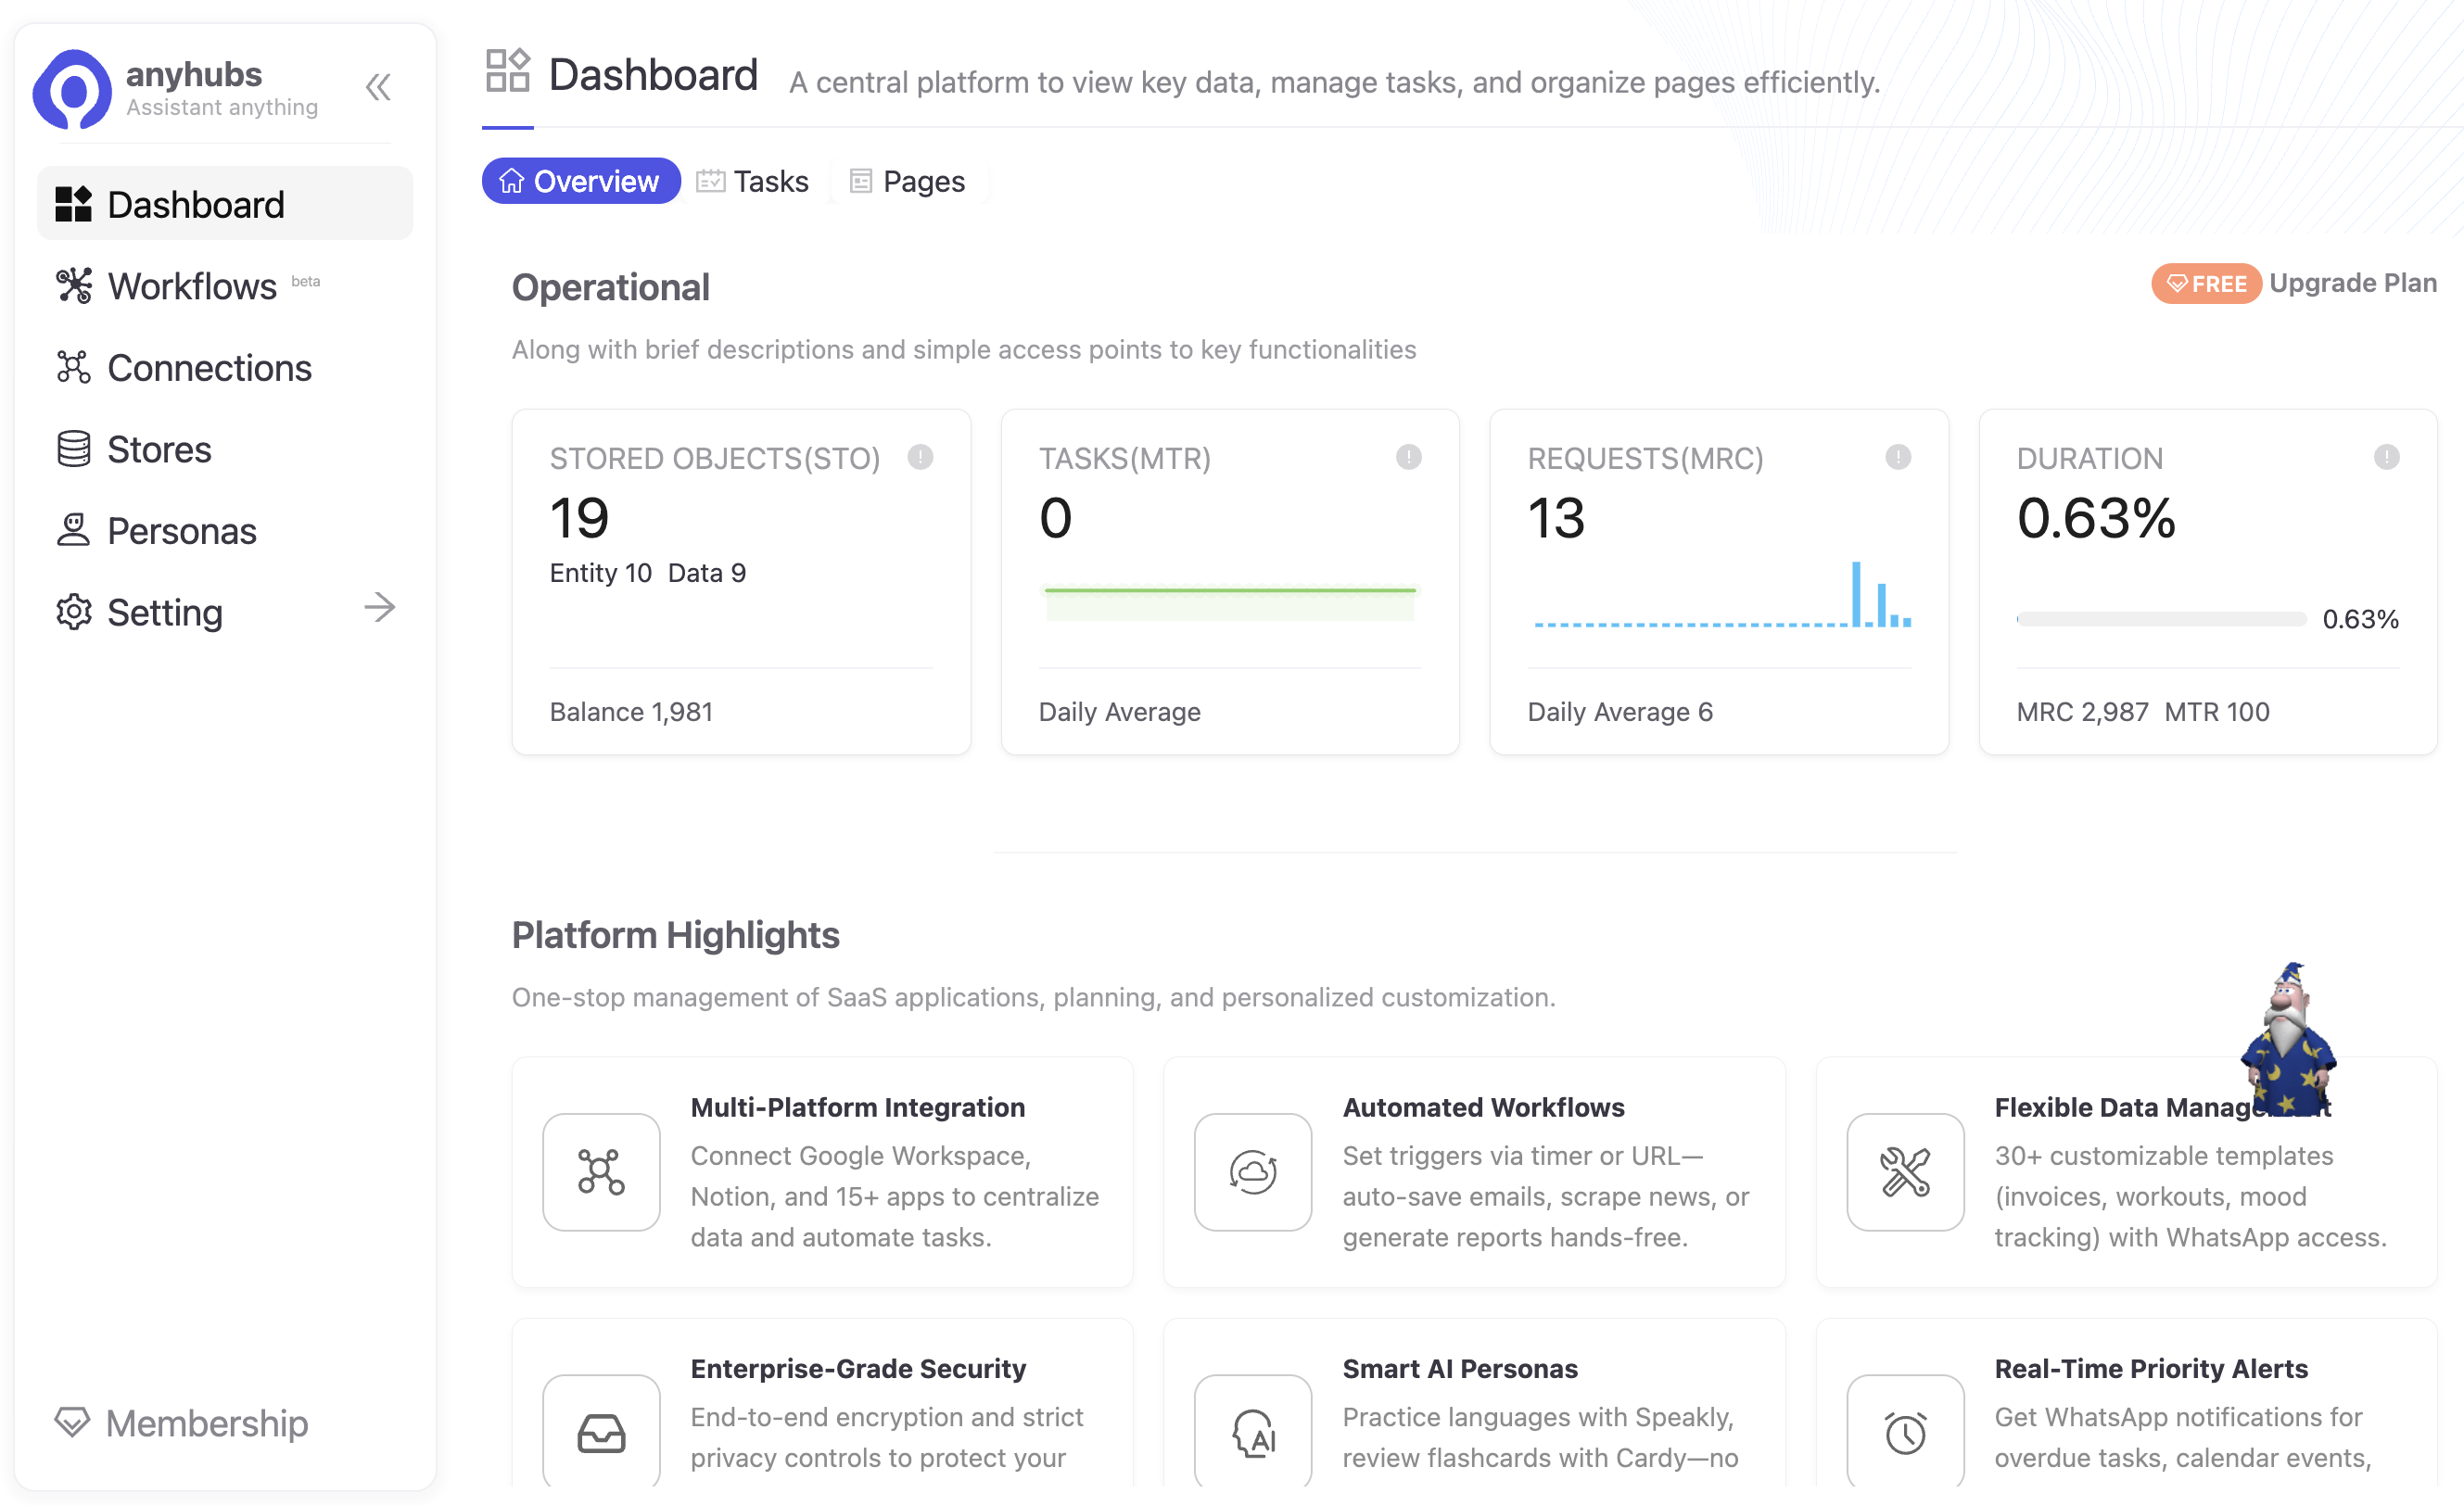Click the Multi-Platform Integration icon
This screenshot has width=2464, height=1505.
pyautogui.click(x=601, y=1172)
